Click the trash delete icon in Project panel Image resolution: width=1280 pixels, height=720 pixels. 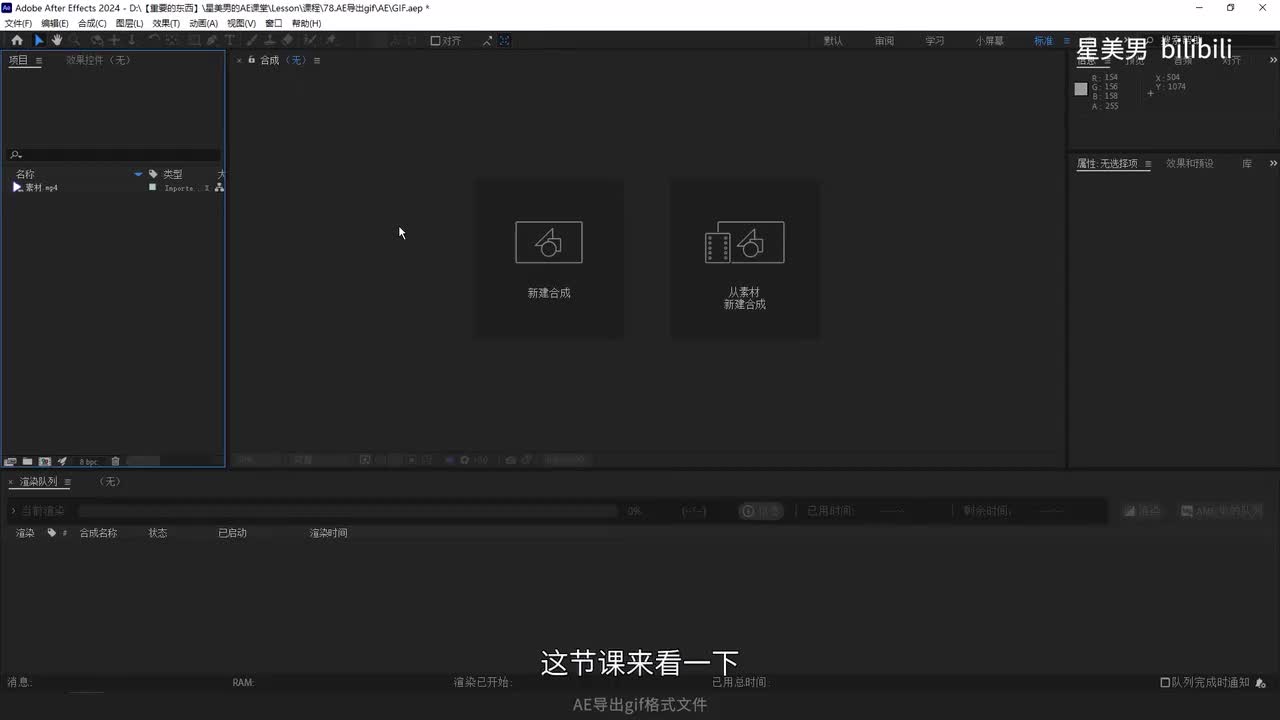click(x=115, y=461)
